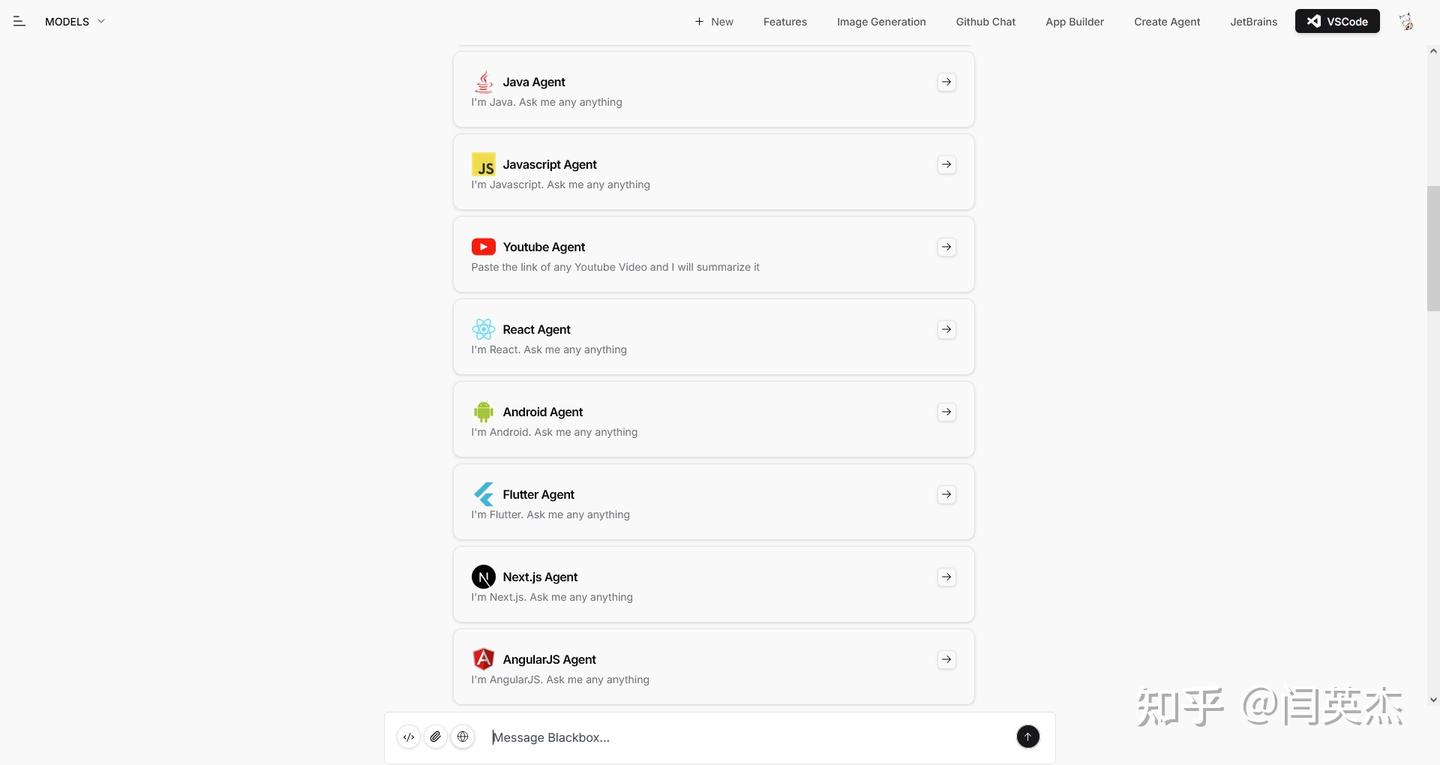
Task: Start a New chat
Action: (714, 21)
